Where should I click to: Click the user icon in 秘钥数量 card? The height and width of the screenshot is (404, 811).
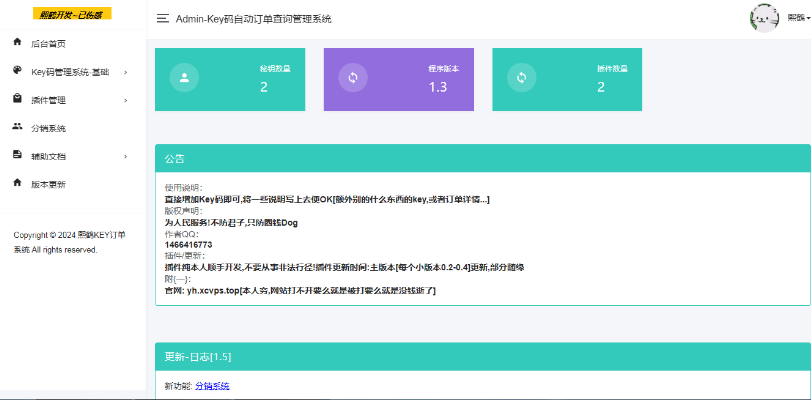coord(184,78)
